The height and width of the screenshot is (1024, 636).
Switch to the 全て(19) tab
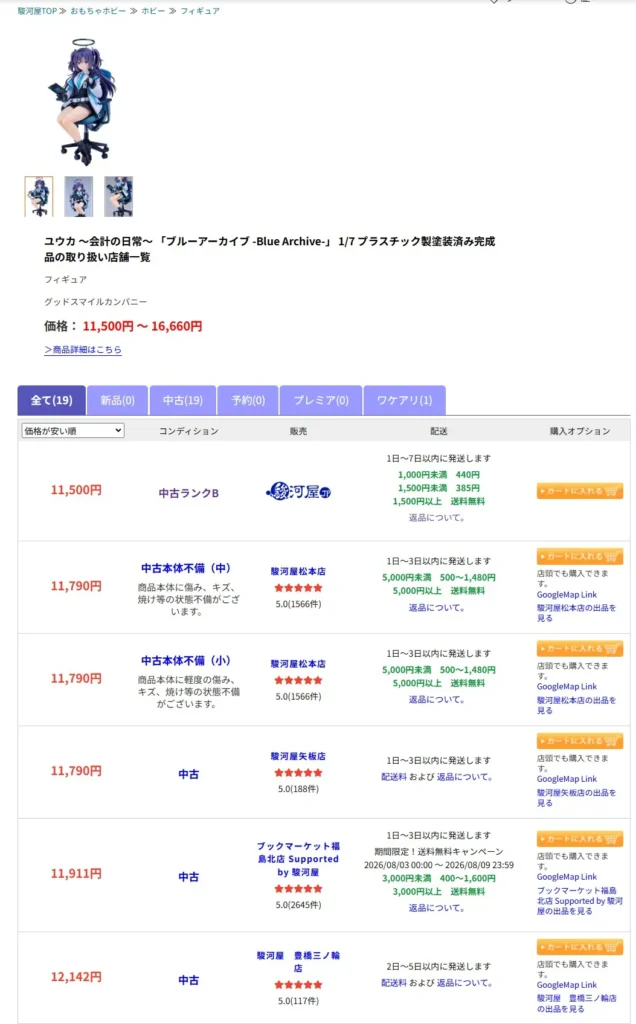click(x=52, y=400)
